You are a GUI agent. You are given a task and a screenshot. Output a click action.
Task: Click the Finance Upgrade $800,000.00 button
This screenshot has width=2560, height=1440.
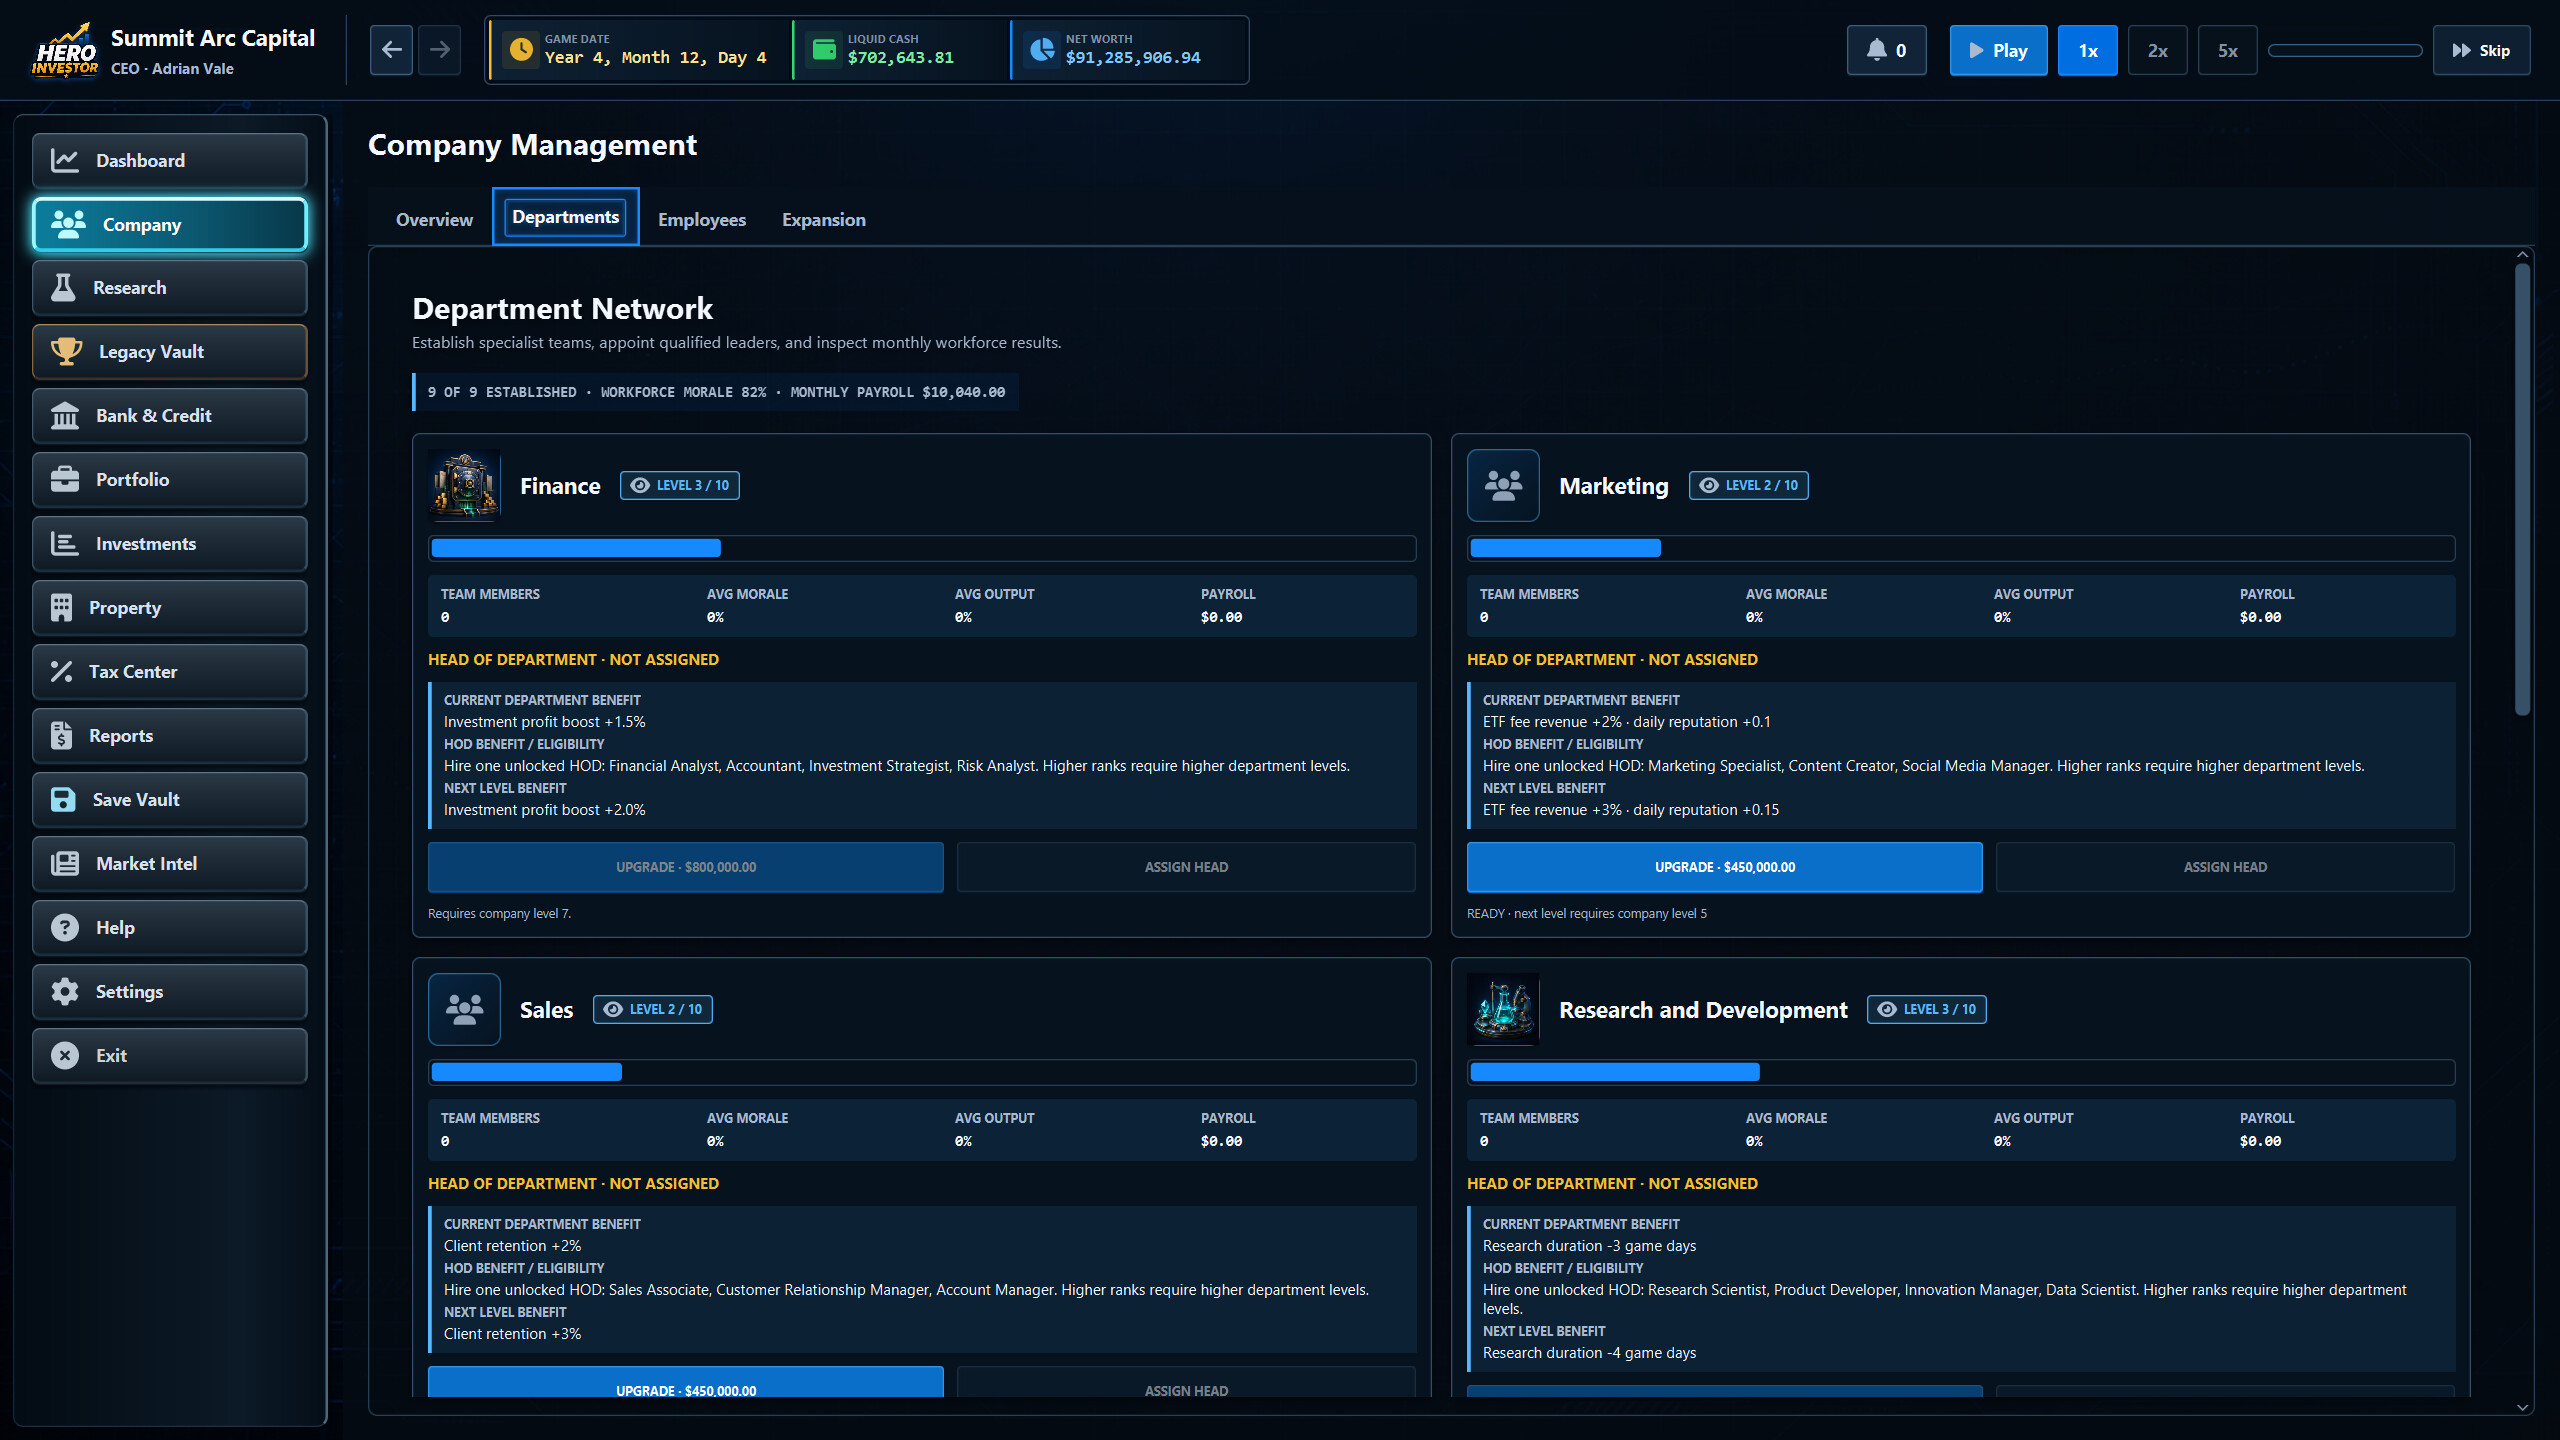pyautogui.click(x=686, y=867)
